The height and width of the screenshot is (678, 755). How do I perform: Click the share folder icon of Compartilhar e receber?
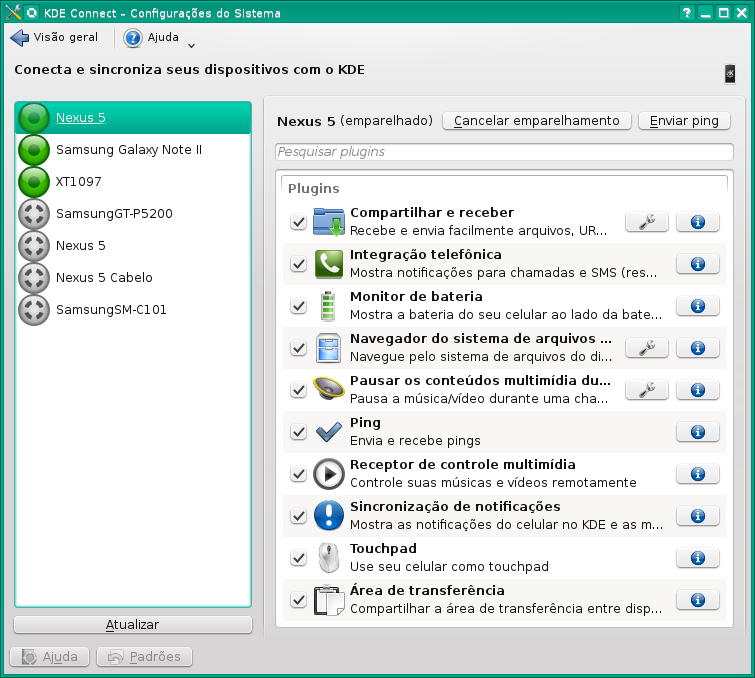(x=328, y=222)
